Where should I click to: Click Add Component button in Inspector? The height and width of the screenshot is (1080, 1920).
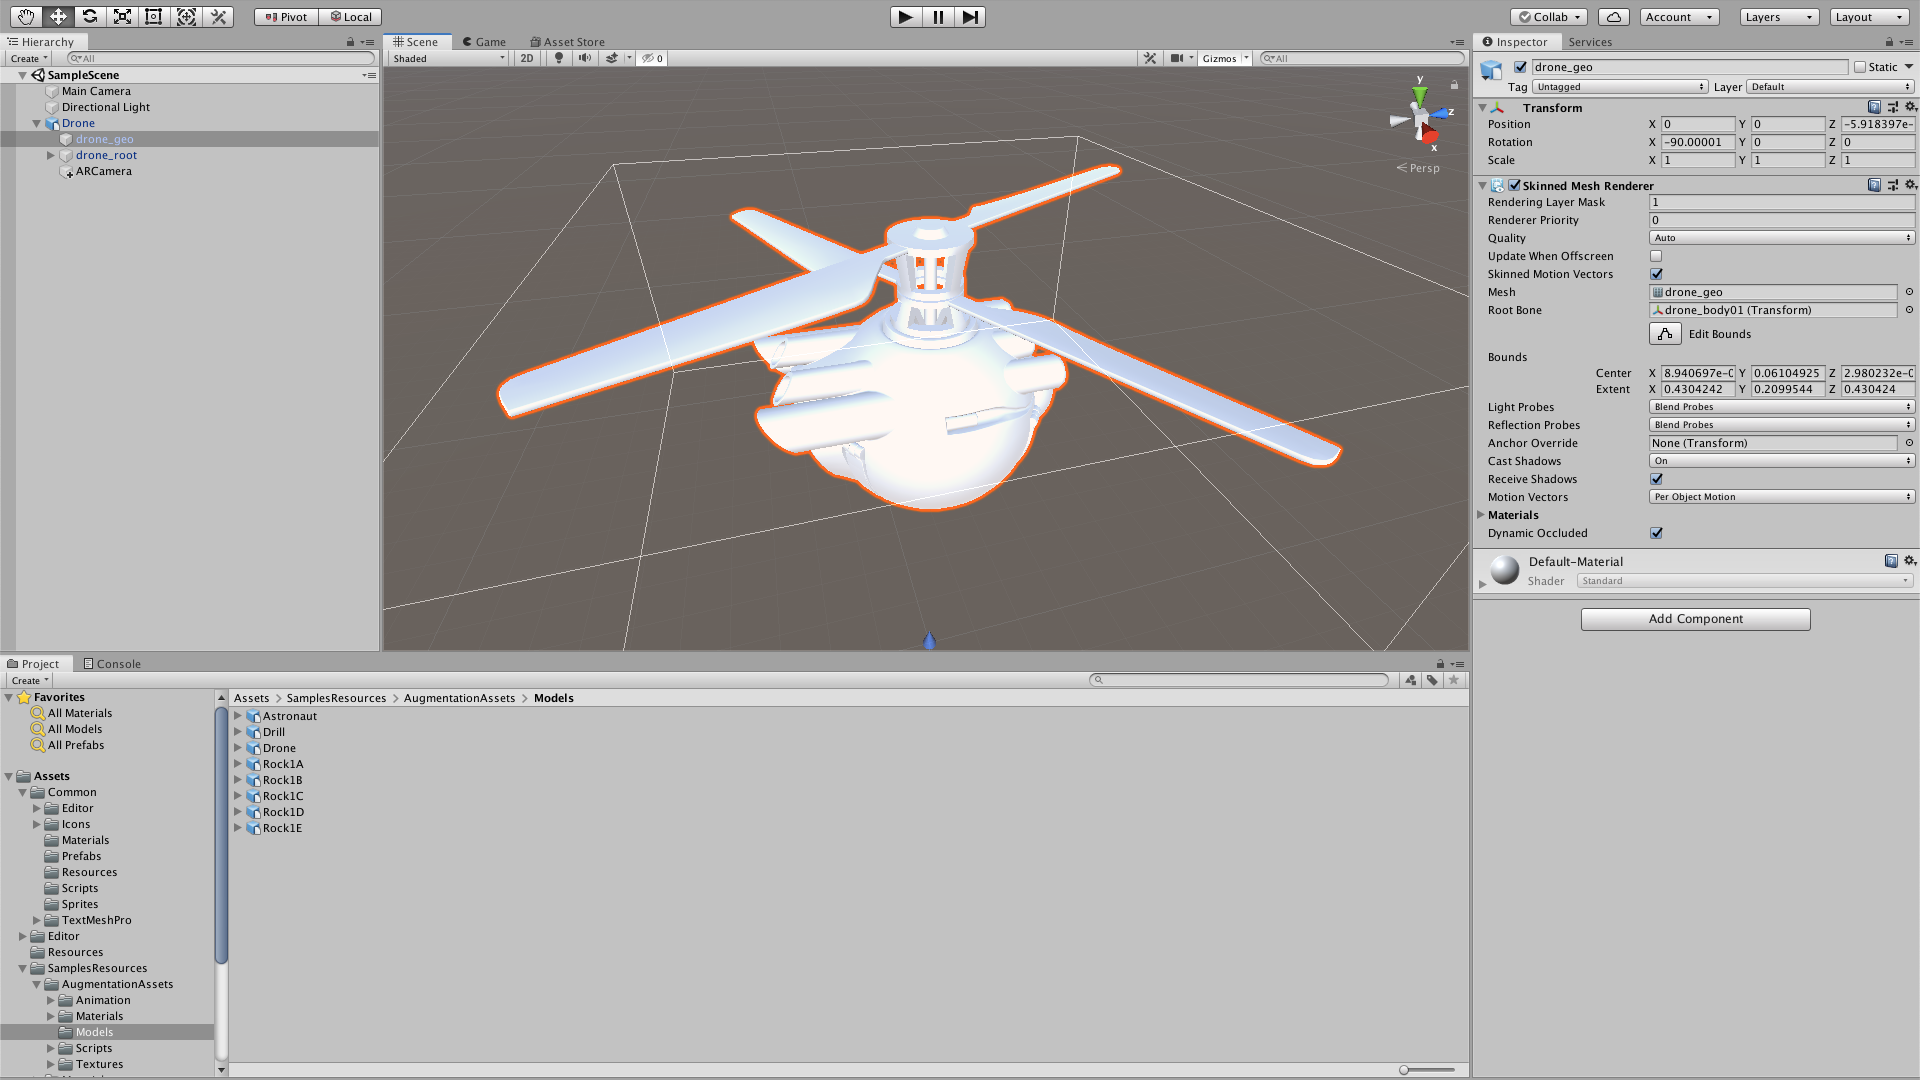pyautogui.click(x=1695, y=618)
